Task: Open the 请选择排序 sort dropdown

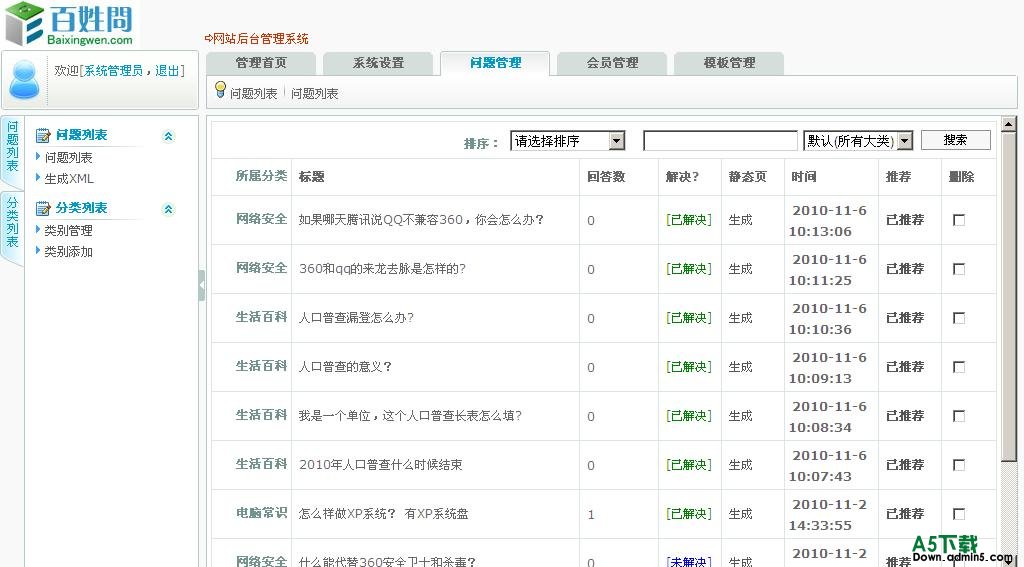Action: coord(568,140)
